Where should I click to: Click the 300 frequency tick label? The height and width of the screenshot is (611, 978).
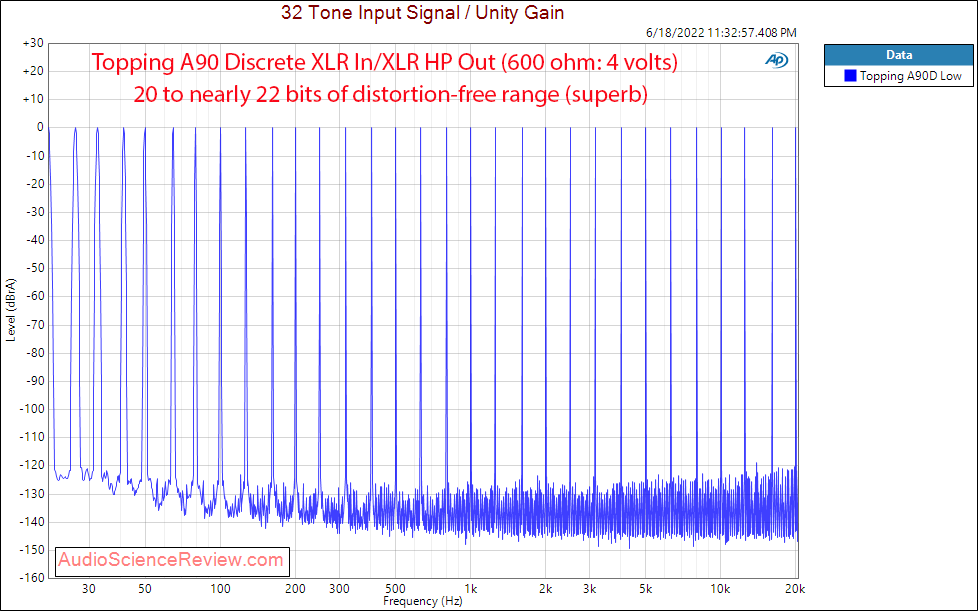339,589
